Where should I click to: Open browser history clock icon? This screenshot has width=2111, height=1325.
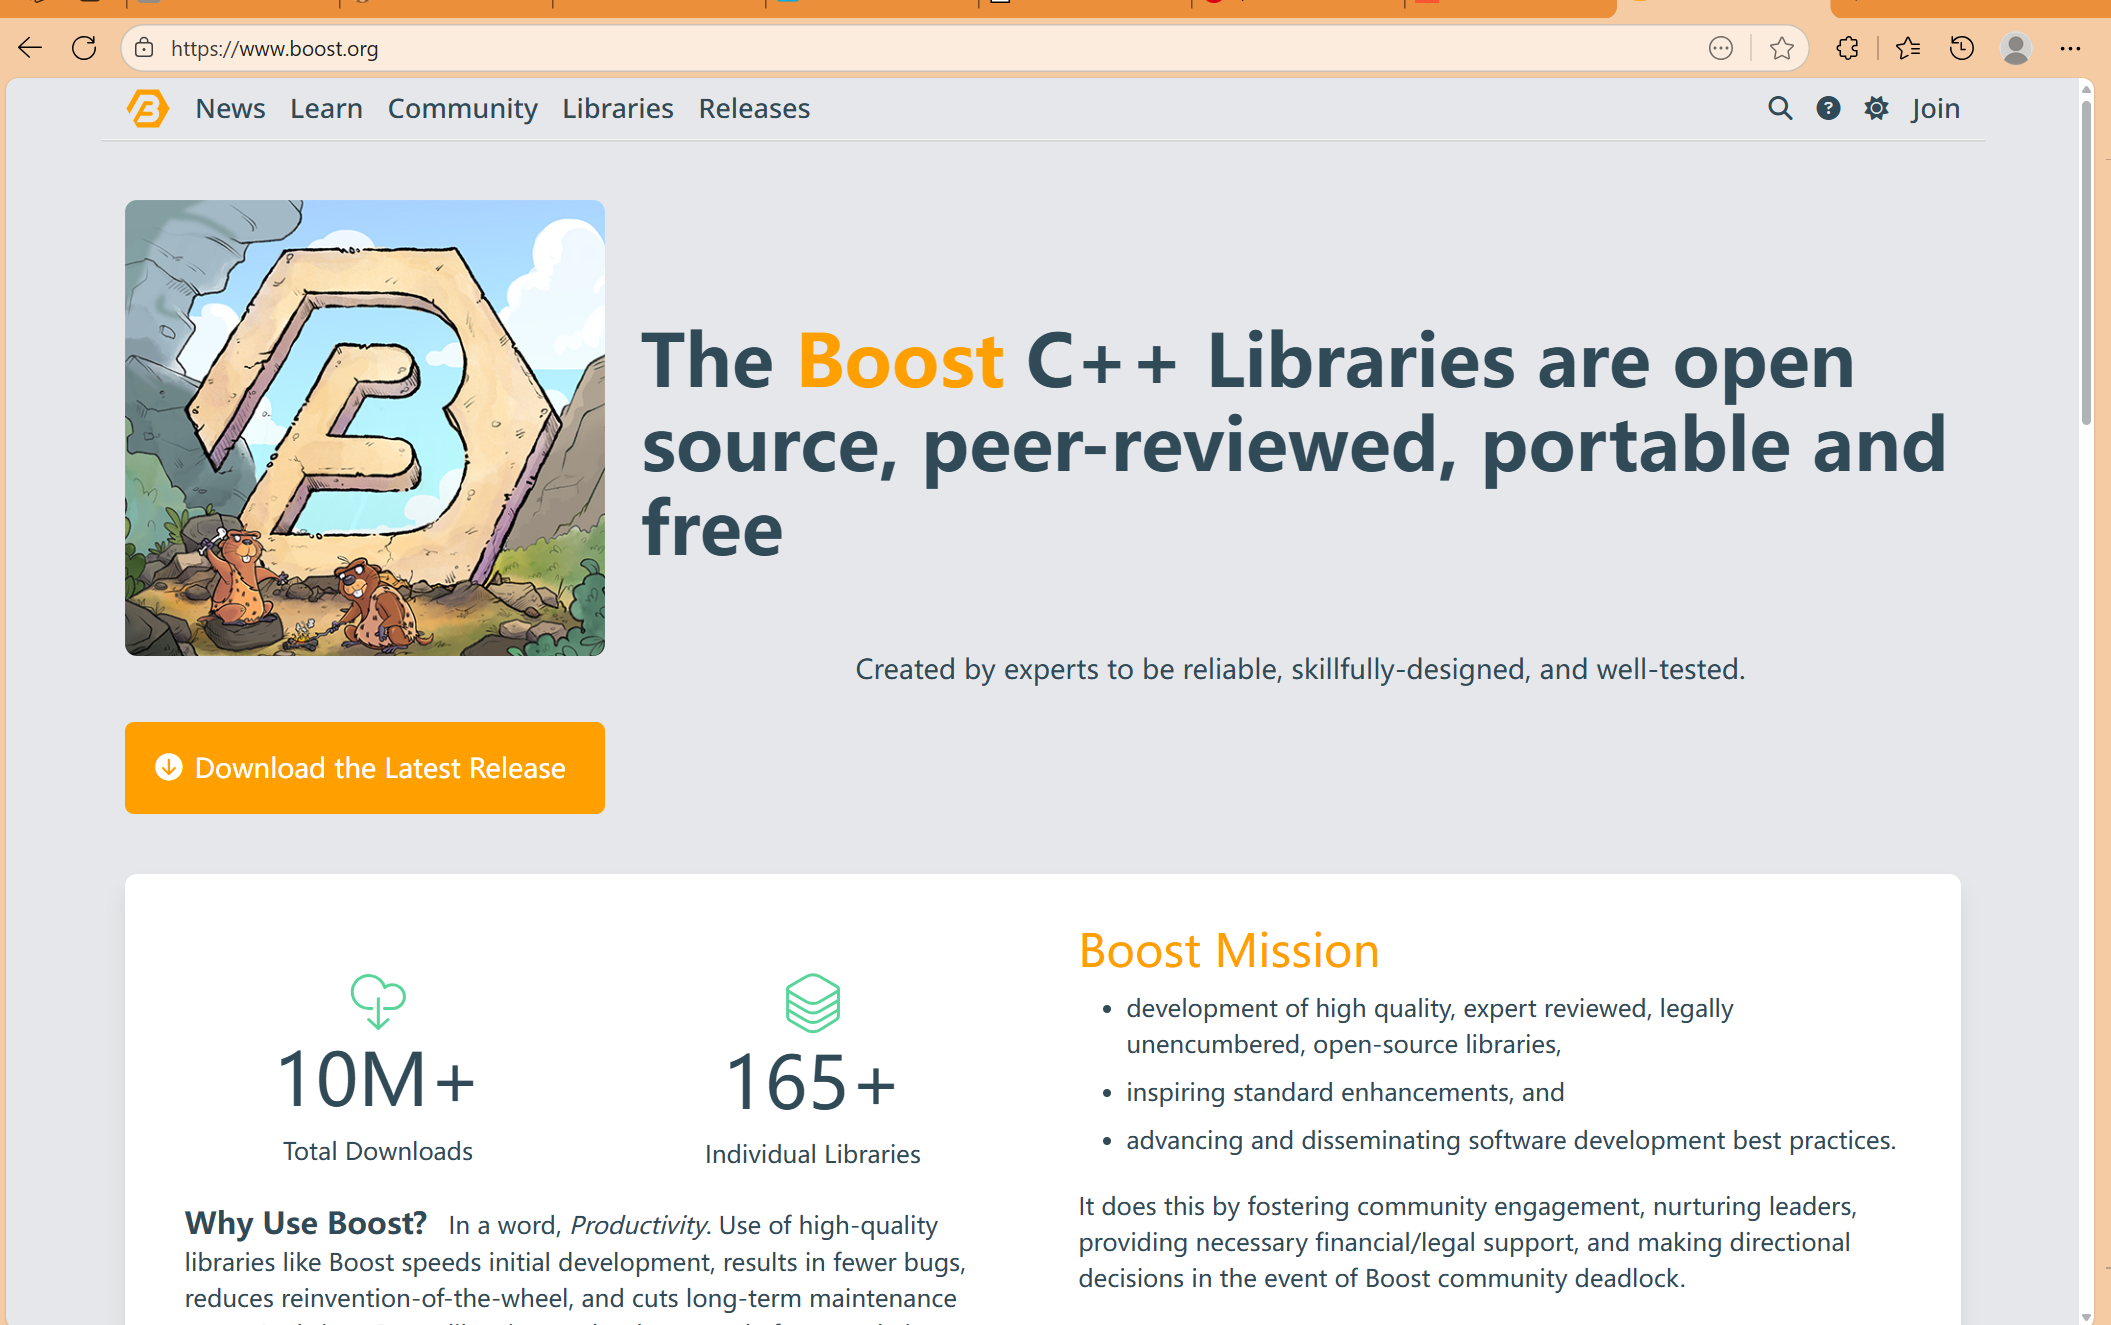[1961, 48]
